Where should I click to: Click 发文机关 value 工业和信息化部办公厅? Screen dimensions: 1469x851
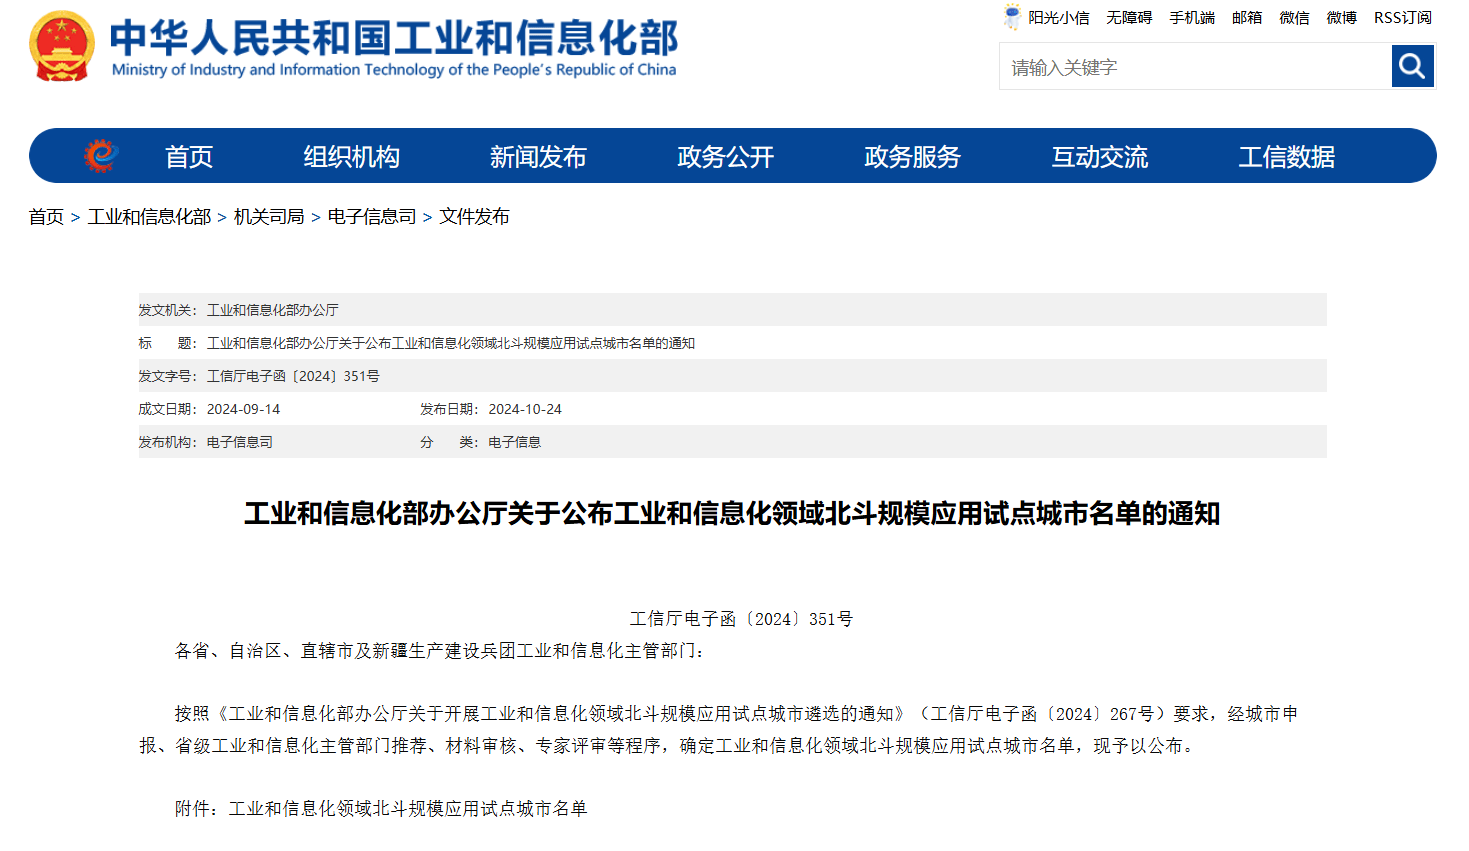[x=272, y=310]
